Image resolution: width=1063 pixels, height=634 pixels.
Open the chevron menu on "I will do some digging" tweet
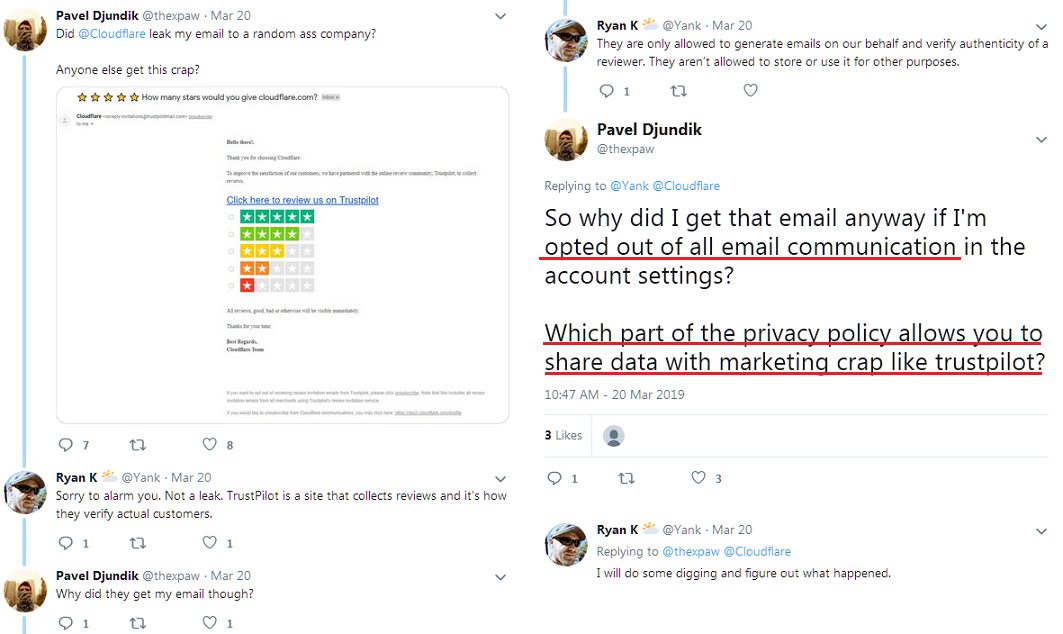(x=1040, y=530)
